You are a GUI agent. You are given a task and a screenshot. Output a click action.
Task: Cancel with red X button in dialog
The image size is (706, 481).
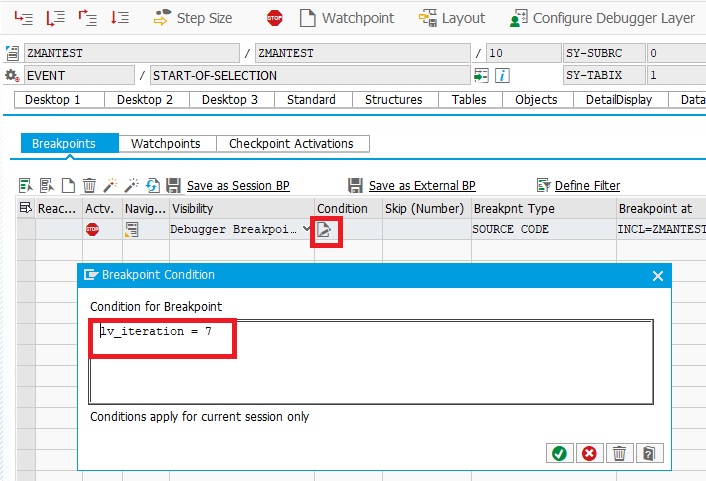point(589,453)
